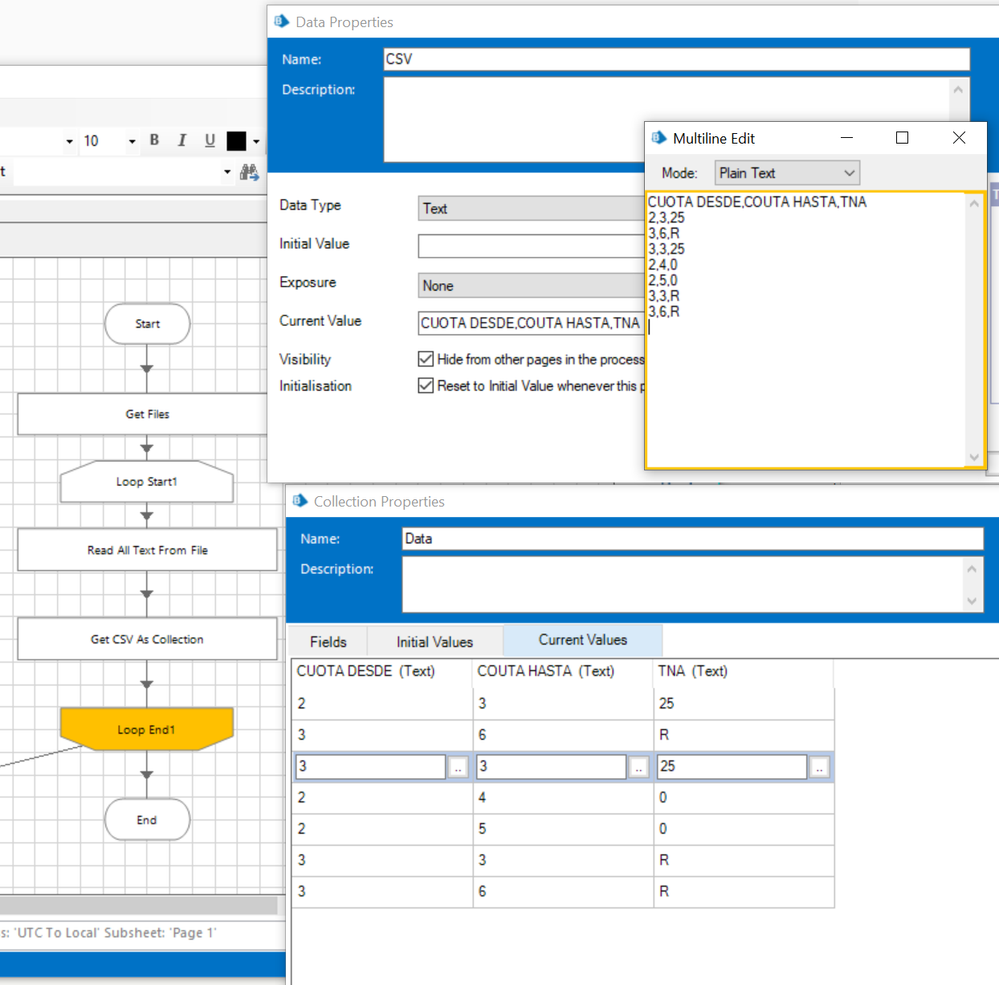The width and height of the screenshot is (999, 985).
Task: Click the binoculars find icon
Action: (x=249, y=173)
